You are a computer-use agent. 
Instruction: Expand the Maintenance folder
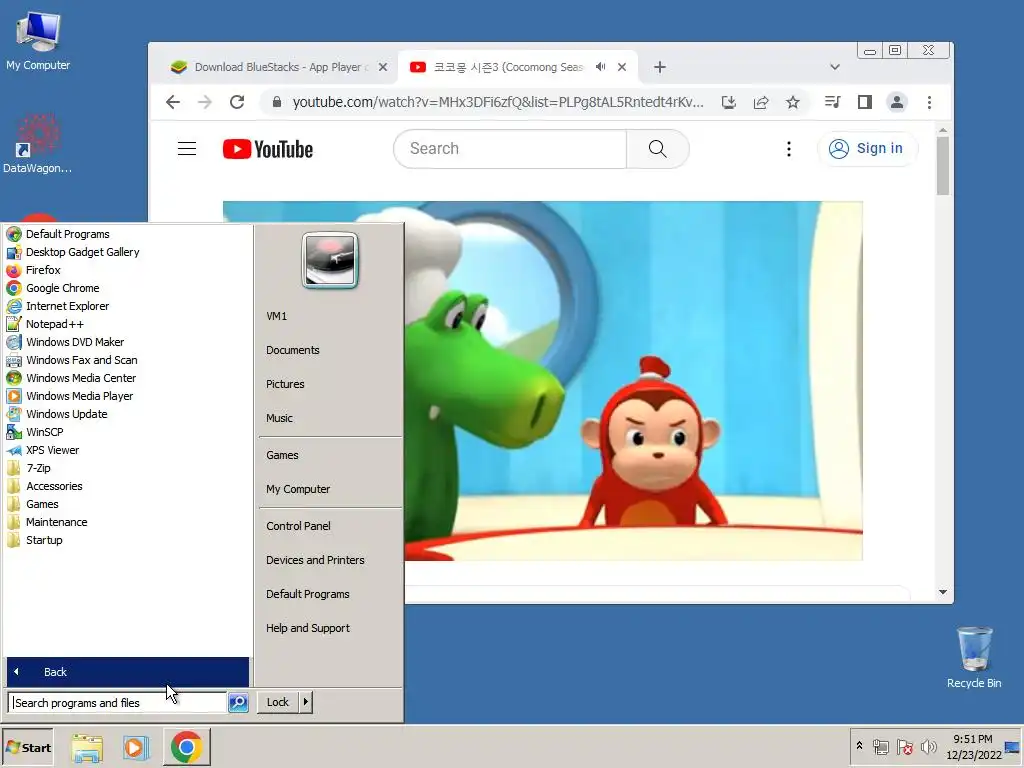pos(57,522)
